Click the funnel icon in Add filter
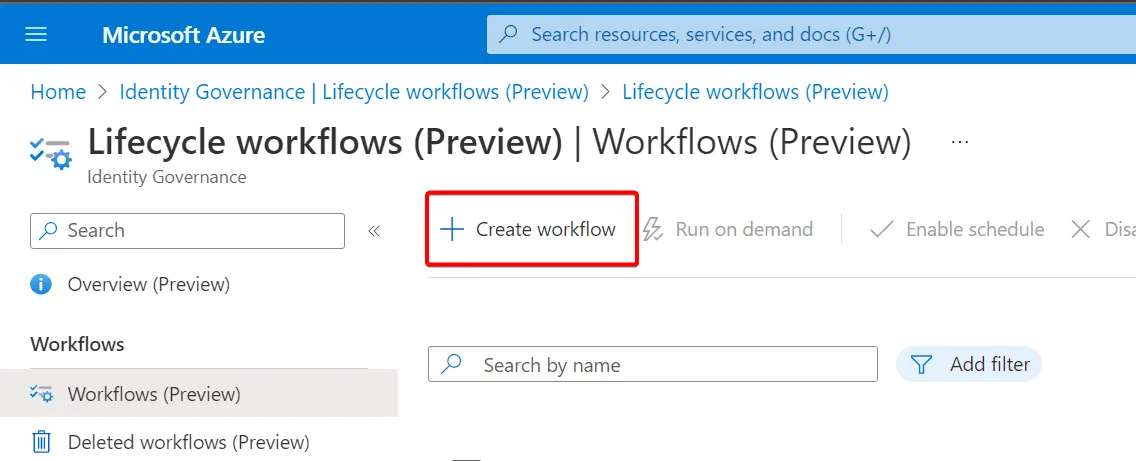 [x=921, y=364]
